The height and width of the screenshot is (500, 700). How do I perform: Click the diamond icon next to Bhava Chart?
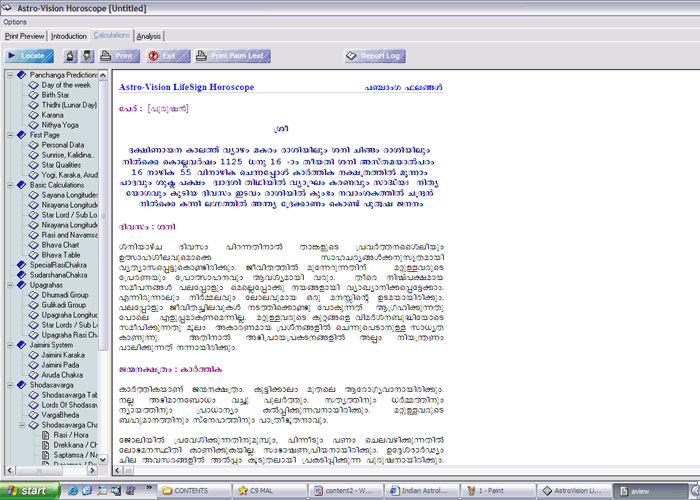[x=33, y=245]
